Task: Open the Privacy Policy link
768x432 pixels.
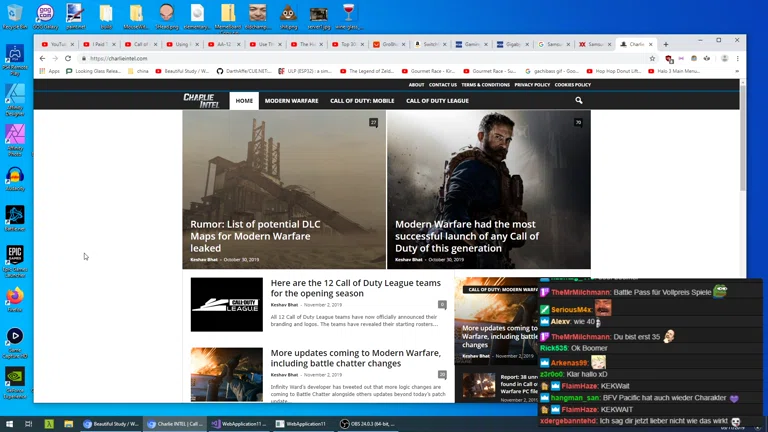Action: click(x=532, y=85)
